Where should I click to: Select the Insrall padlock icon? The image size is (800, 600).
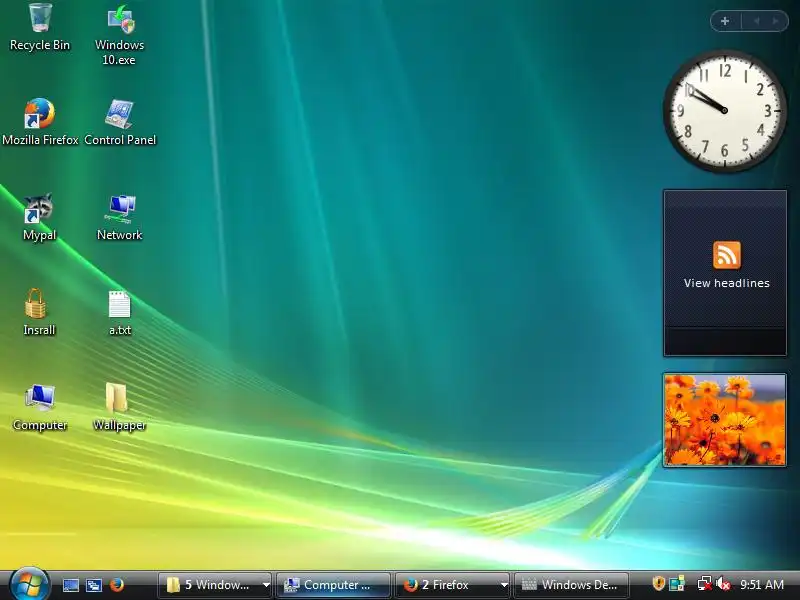tap(36, 304)
